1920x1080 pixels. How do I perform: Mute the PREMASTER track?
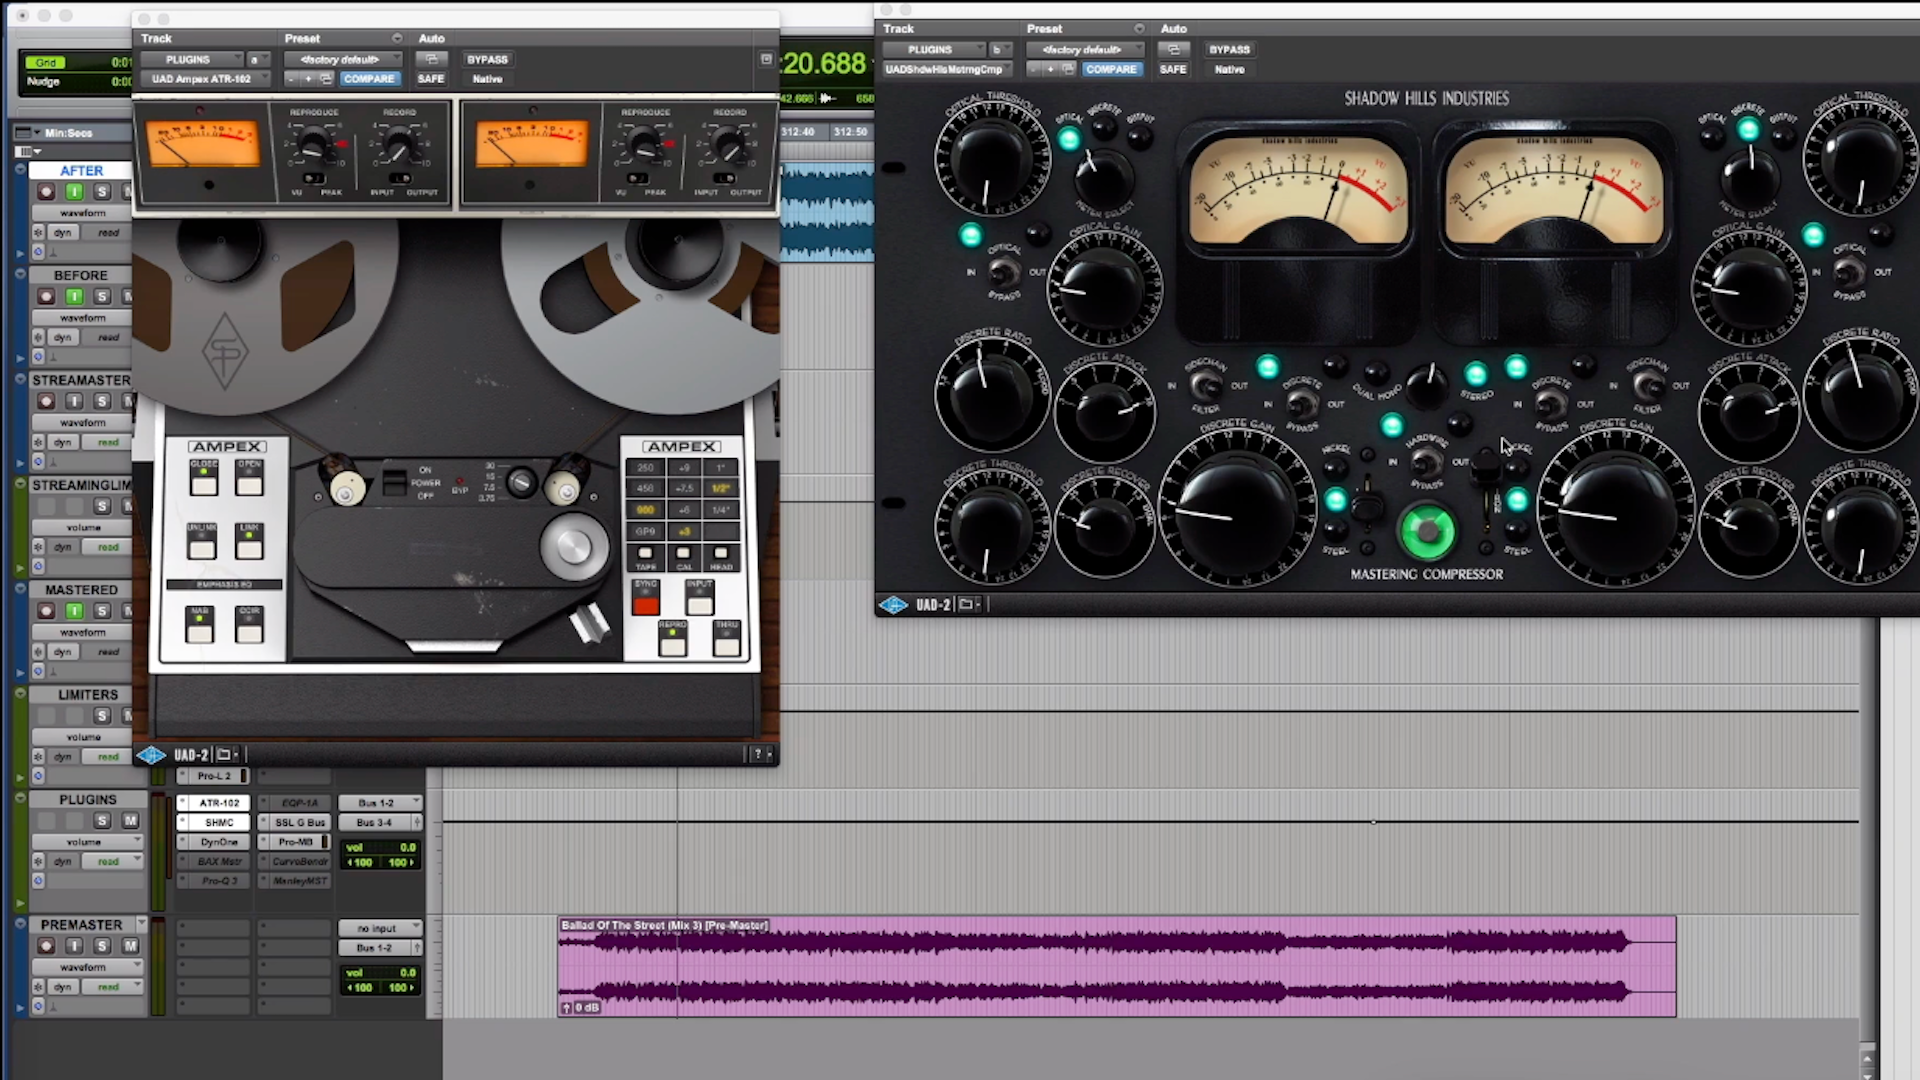point(130,945)
